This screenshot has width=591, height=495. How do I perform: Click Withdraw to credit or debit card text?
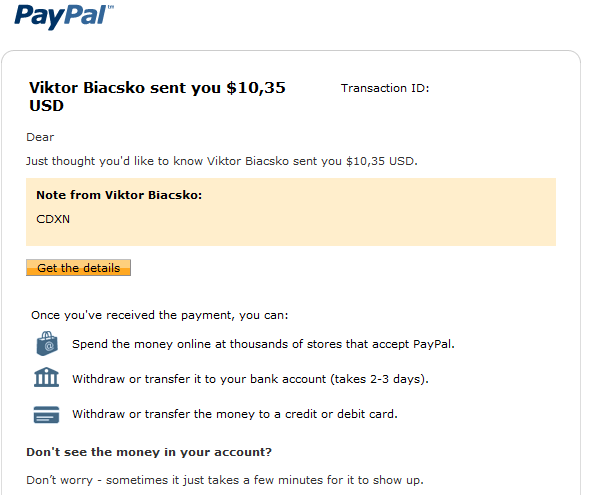tap(235, 414)
